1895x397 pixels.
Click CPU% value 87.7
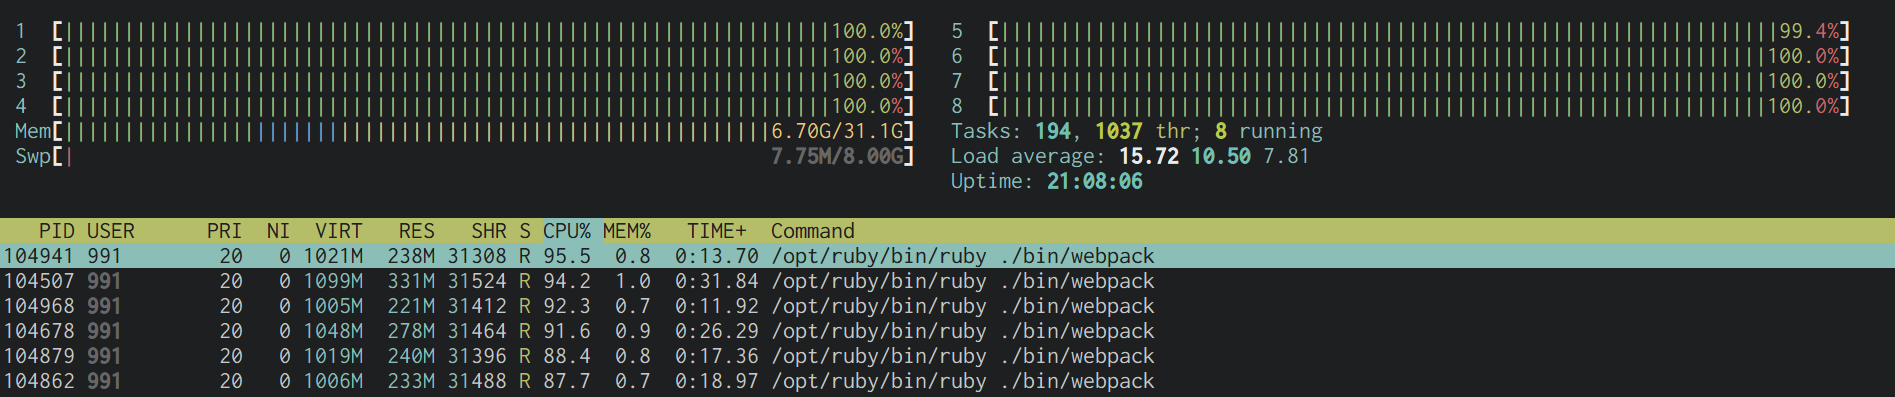coord(567,381)
